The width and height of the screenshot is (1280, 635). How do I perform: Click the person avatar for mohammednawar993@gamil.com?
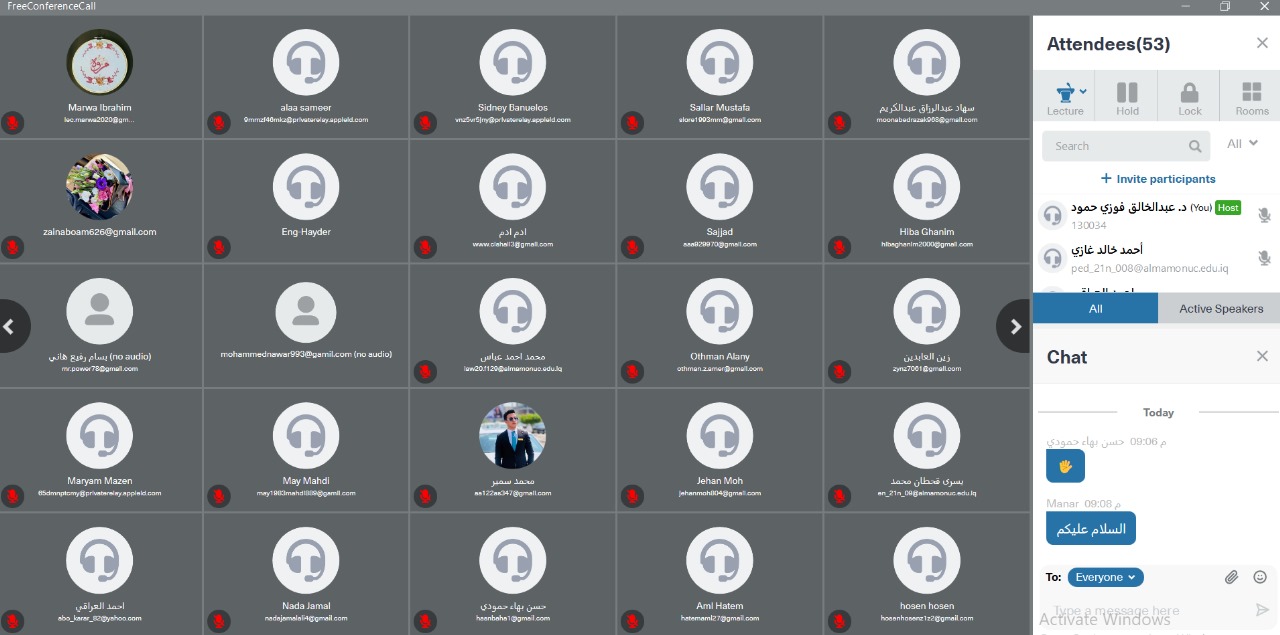tap(306, 312)
